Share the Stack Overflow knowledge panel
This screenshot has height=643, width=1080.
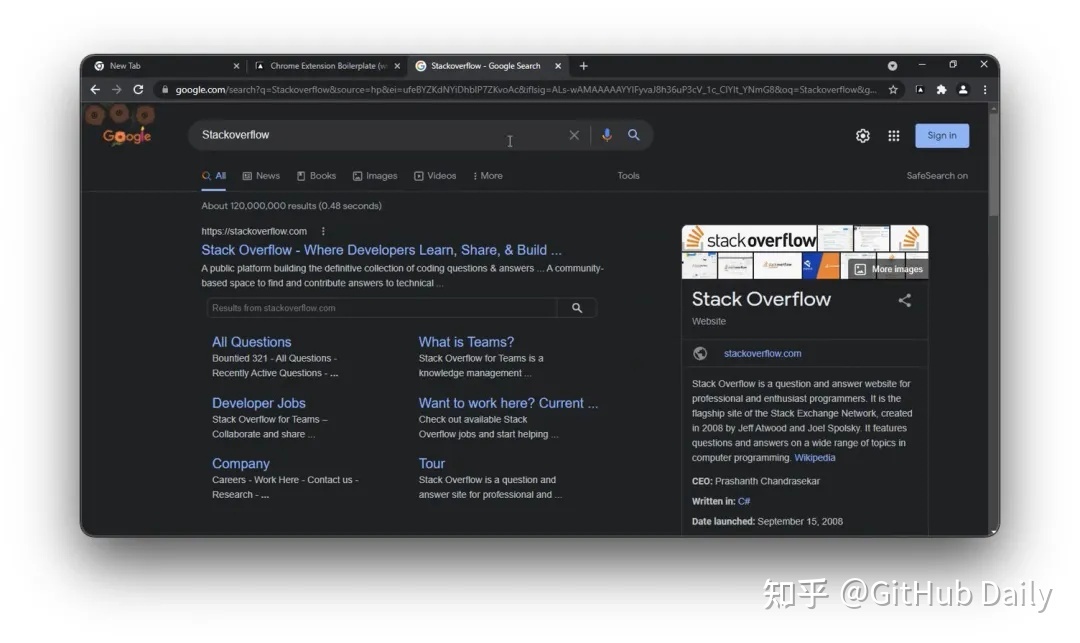tap(904, 300)
